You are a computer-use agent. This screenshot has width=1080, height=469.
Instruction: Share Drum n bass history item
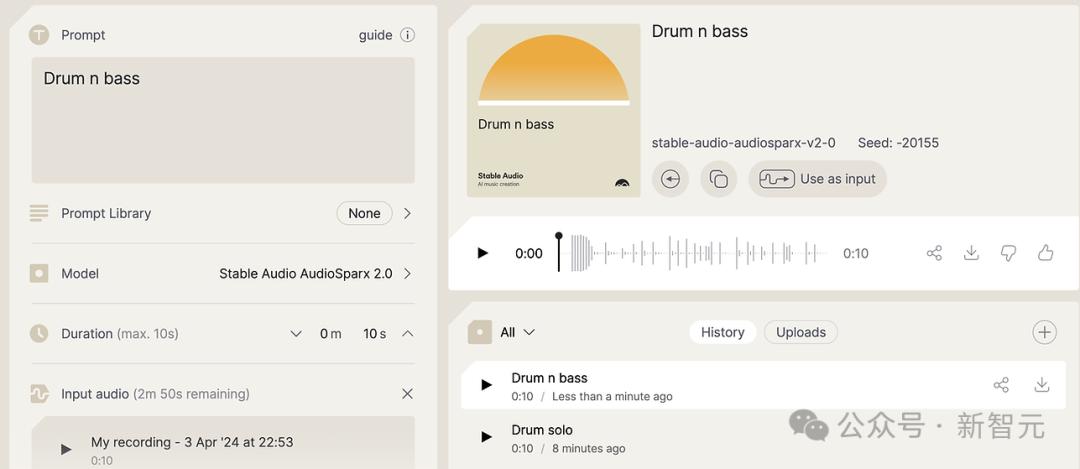[1001, 385]
